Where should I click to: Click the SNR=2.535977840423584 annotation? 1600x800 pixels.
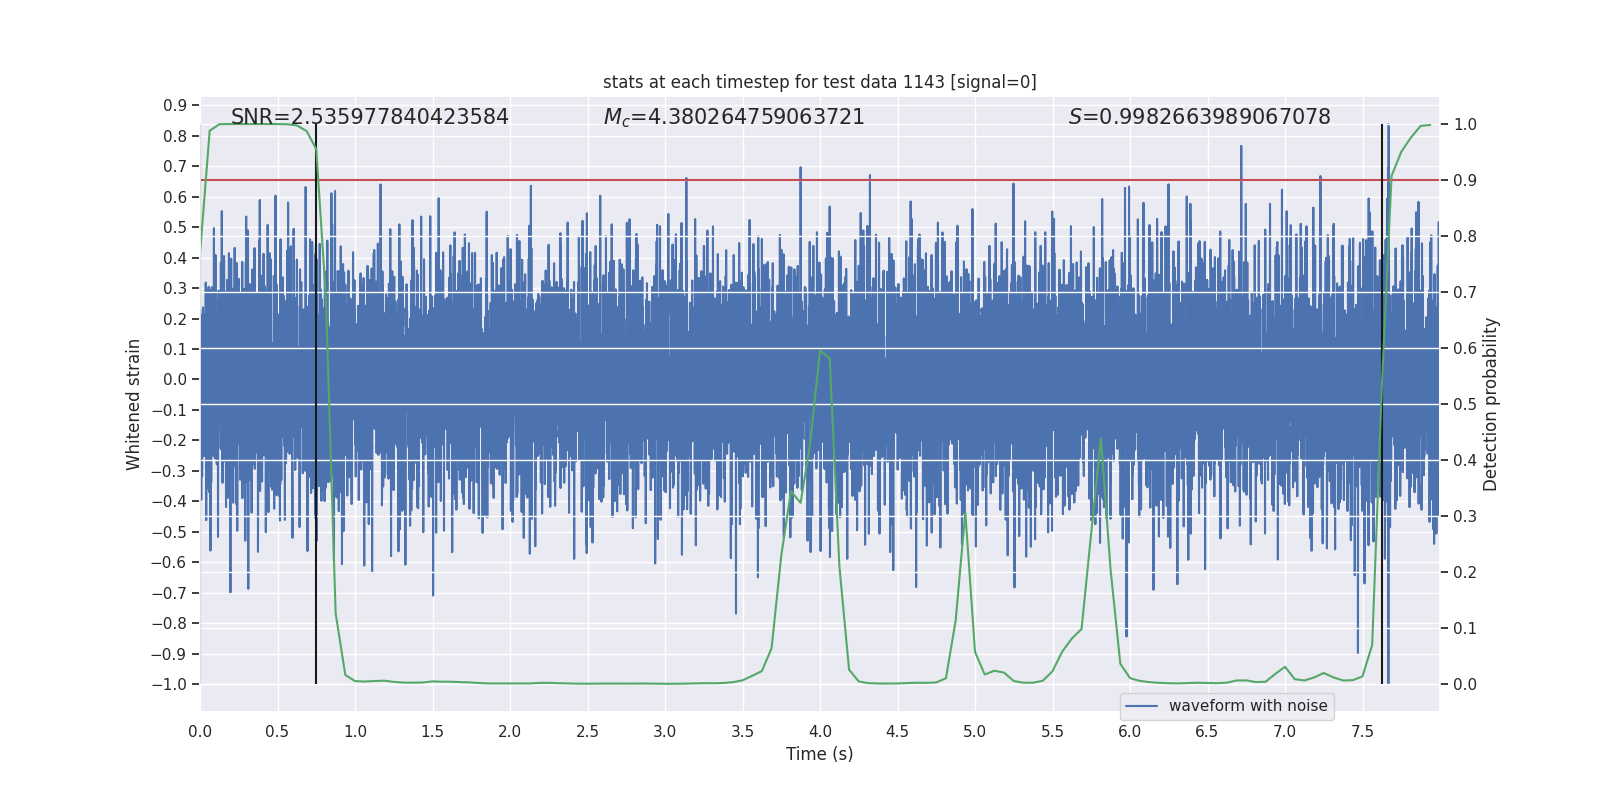370,117
